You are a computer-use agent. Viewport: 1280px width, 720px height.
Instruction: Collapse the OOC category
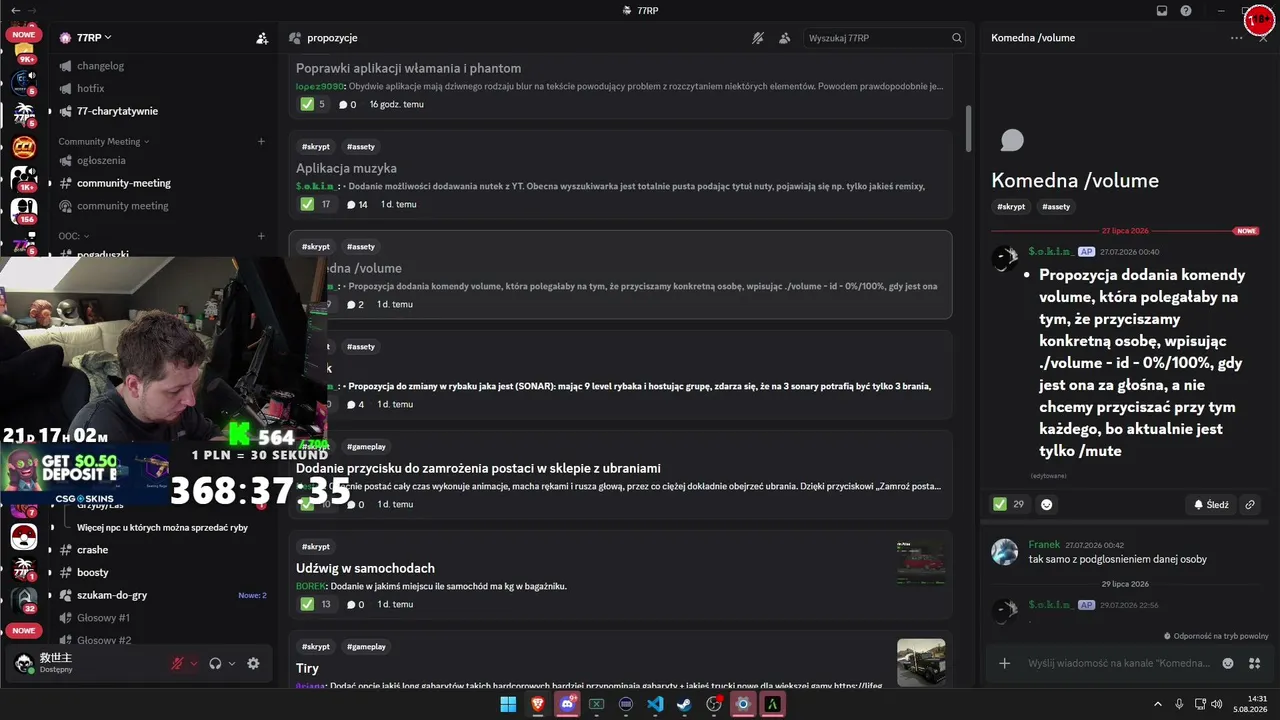click(x=72, y=237)
